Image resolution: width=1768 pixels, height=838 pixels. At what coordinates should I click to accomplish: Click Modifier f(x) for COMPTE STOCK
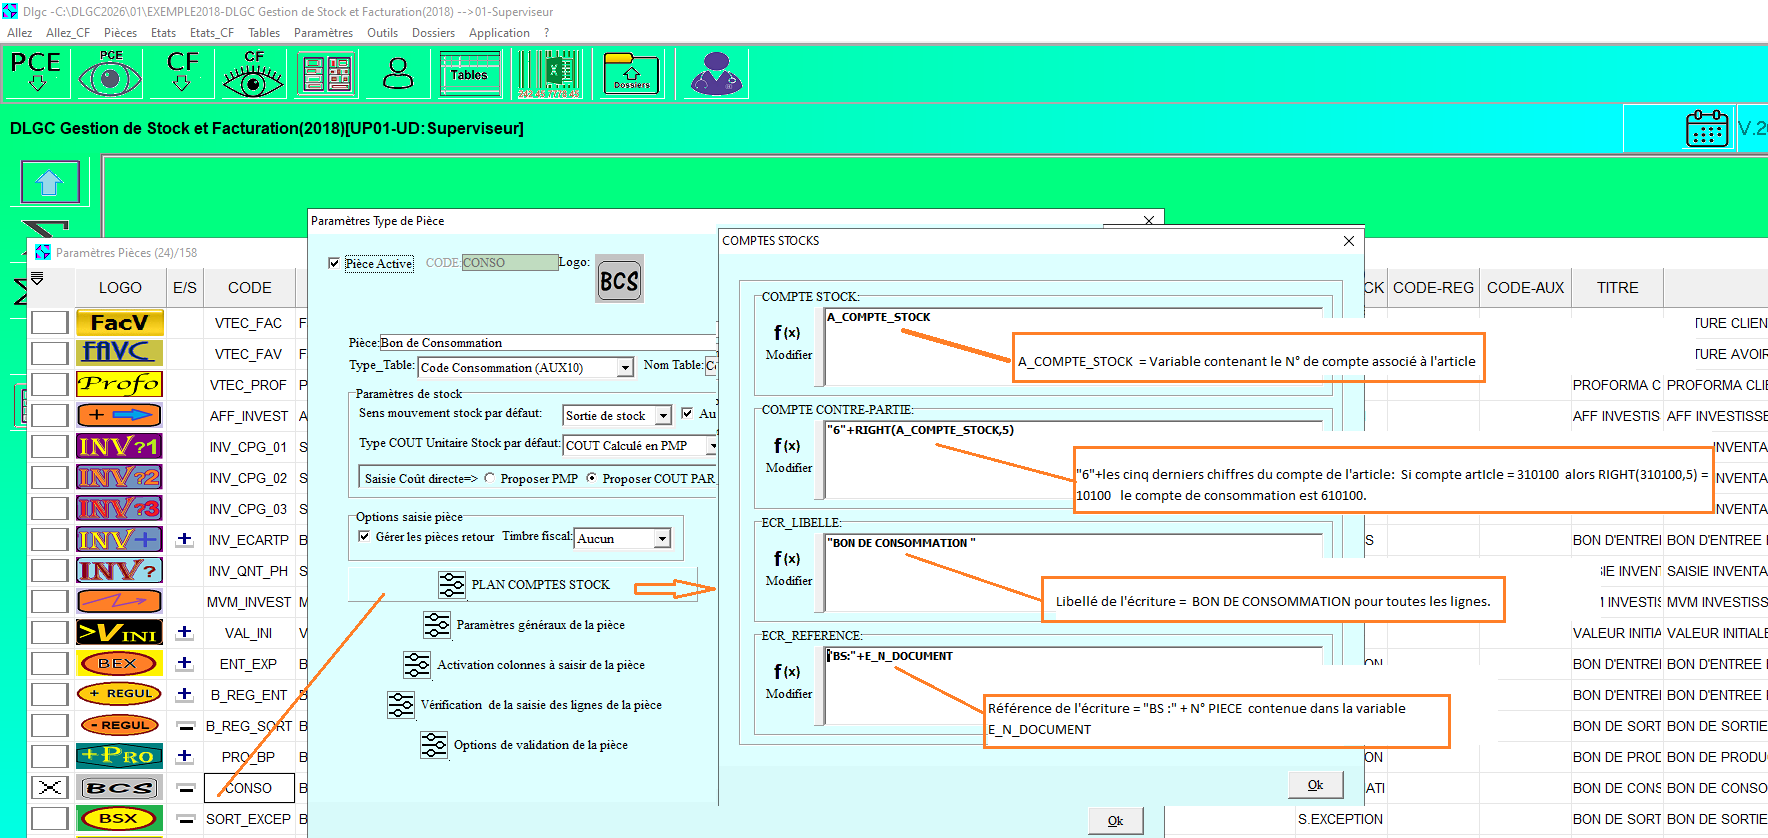(788, 342)
